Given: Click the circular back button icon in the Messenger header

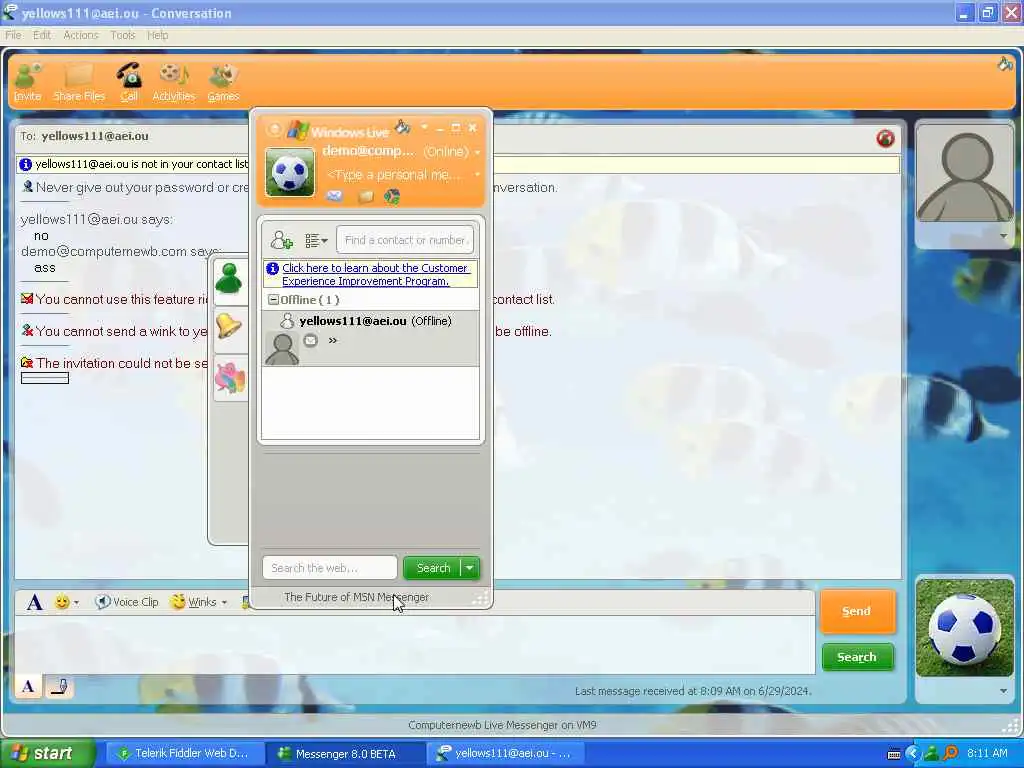Looking at the screenshot, I should point(274,129).
